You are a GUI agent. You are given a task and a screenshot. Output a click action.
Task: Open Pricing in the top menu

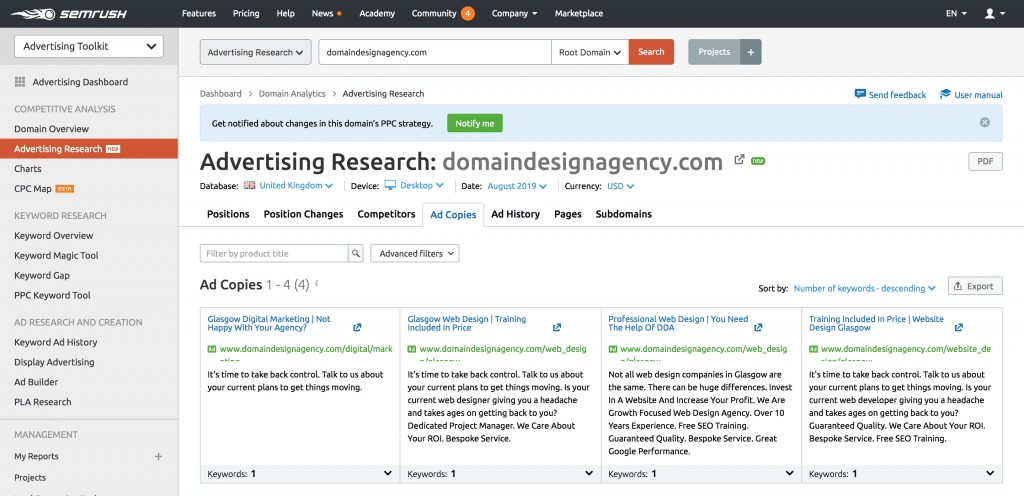pyautogui.click(x=246, y=13)
